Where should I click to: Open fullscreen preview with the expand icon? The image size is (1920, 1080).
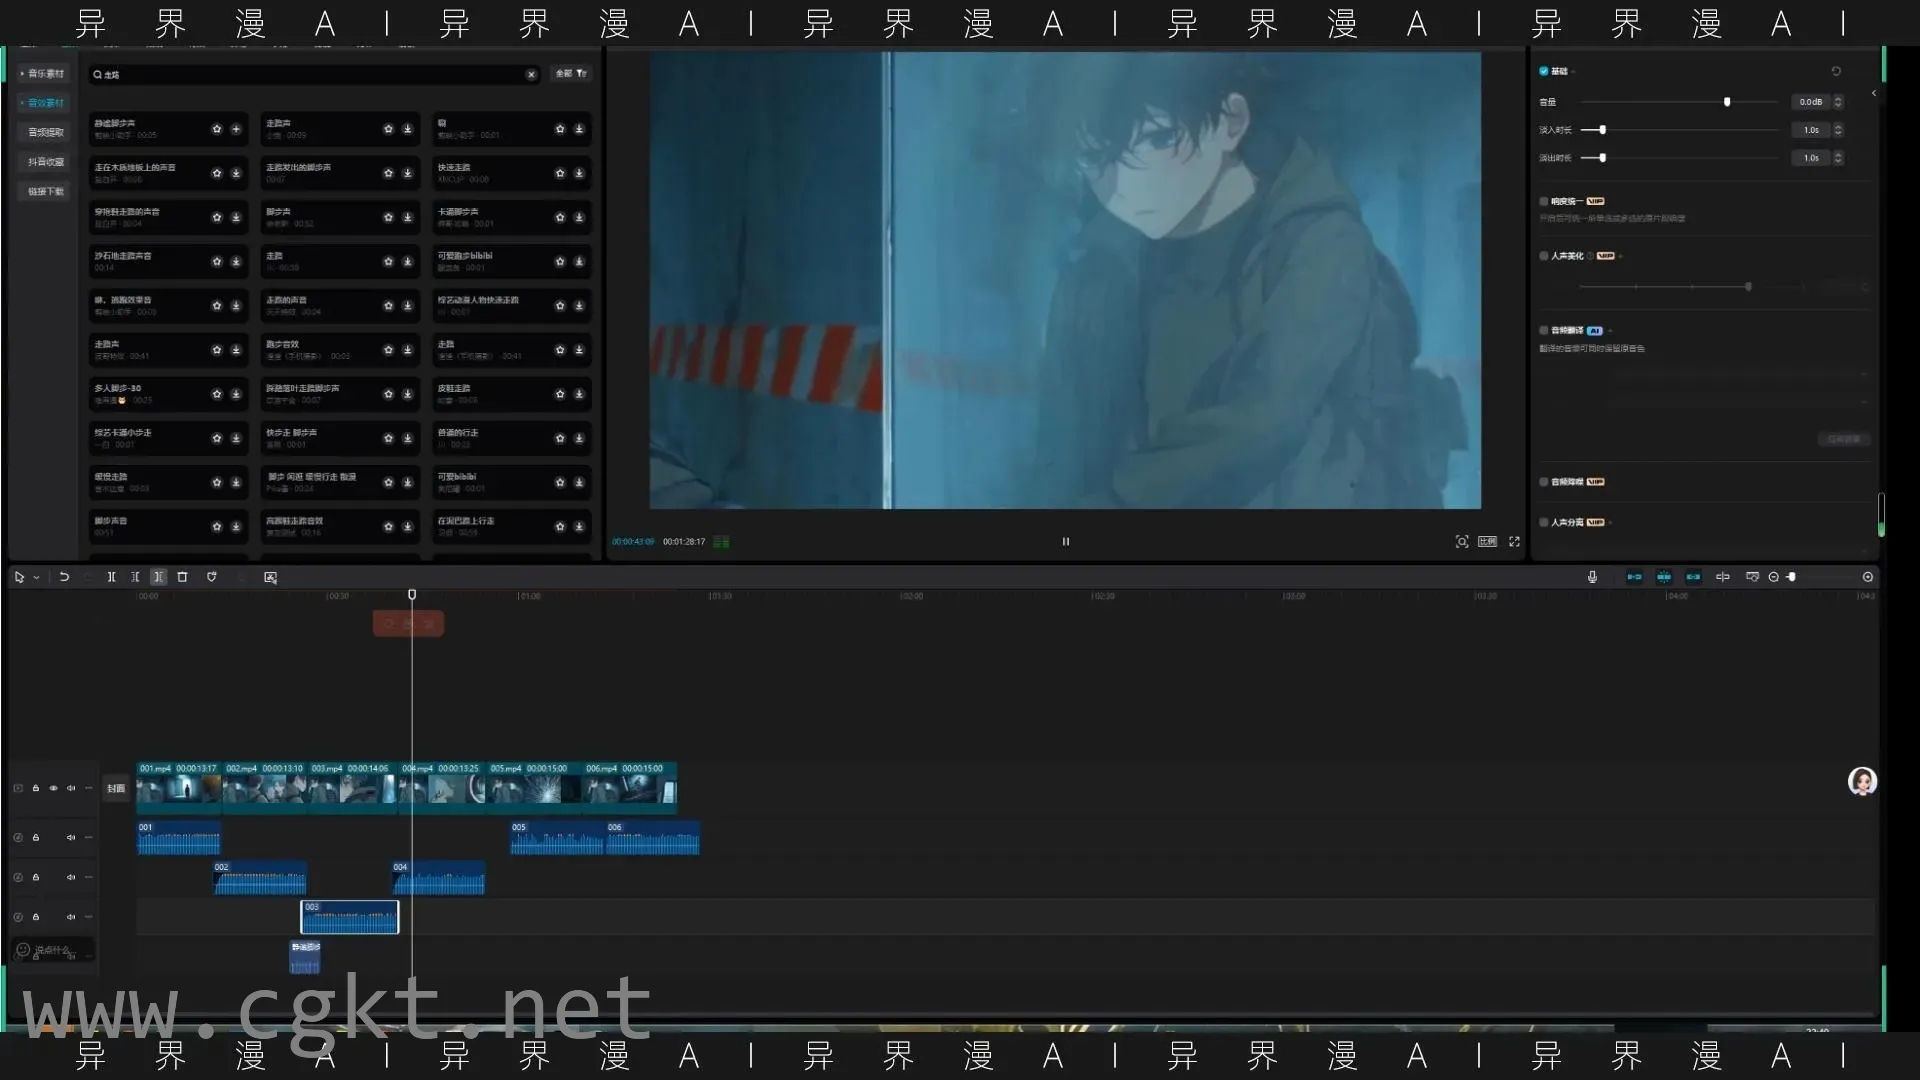pos(1514,541)
